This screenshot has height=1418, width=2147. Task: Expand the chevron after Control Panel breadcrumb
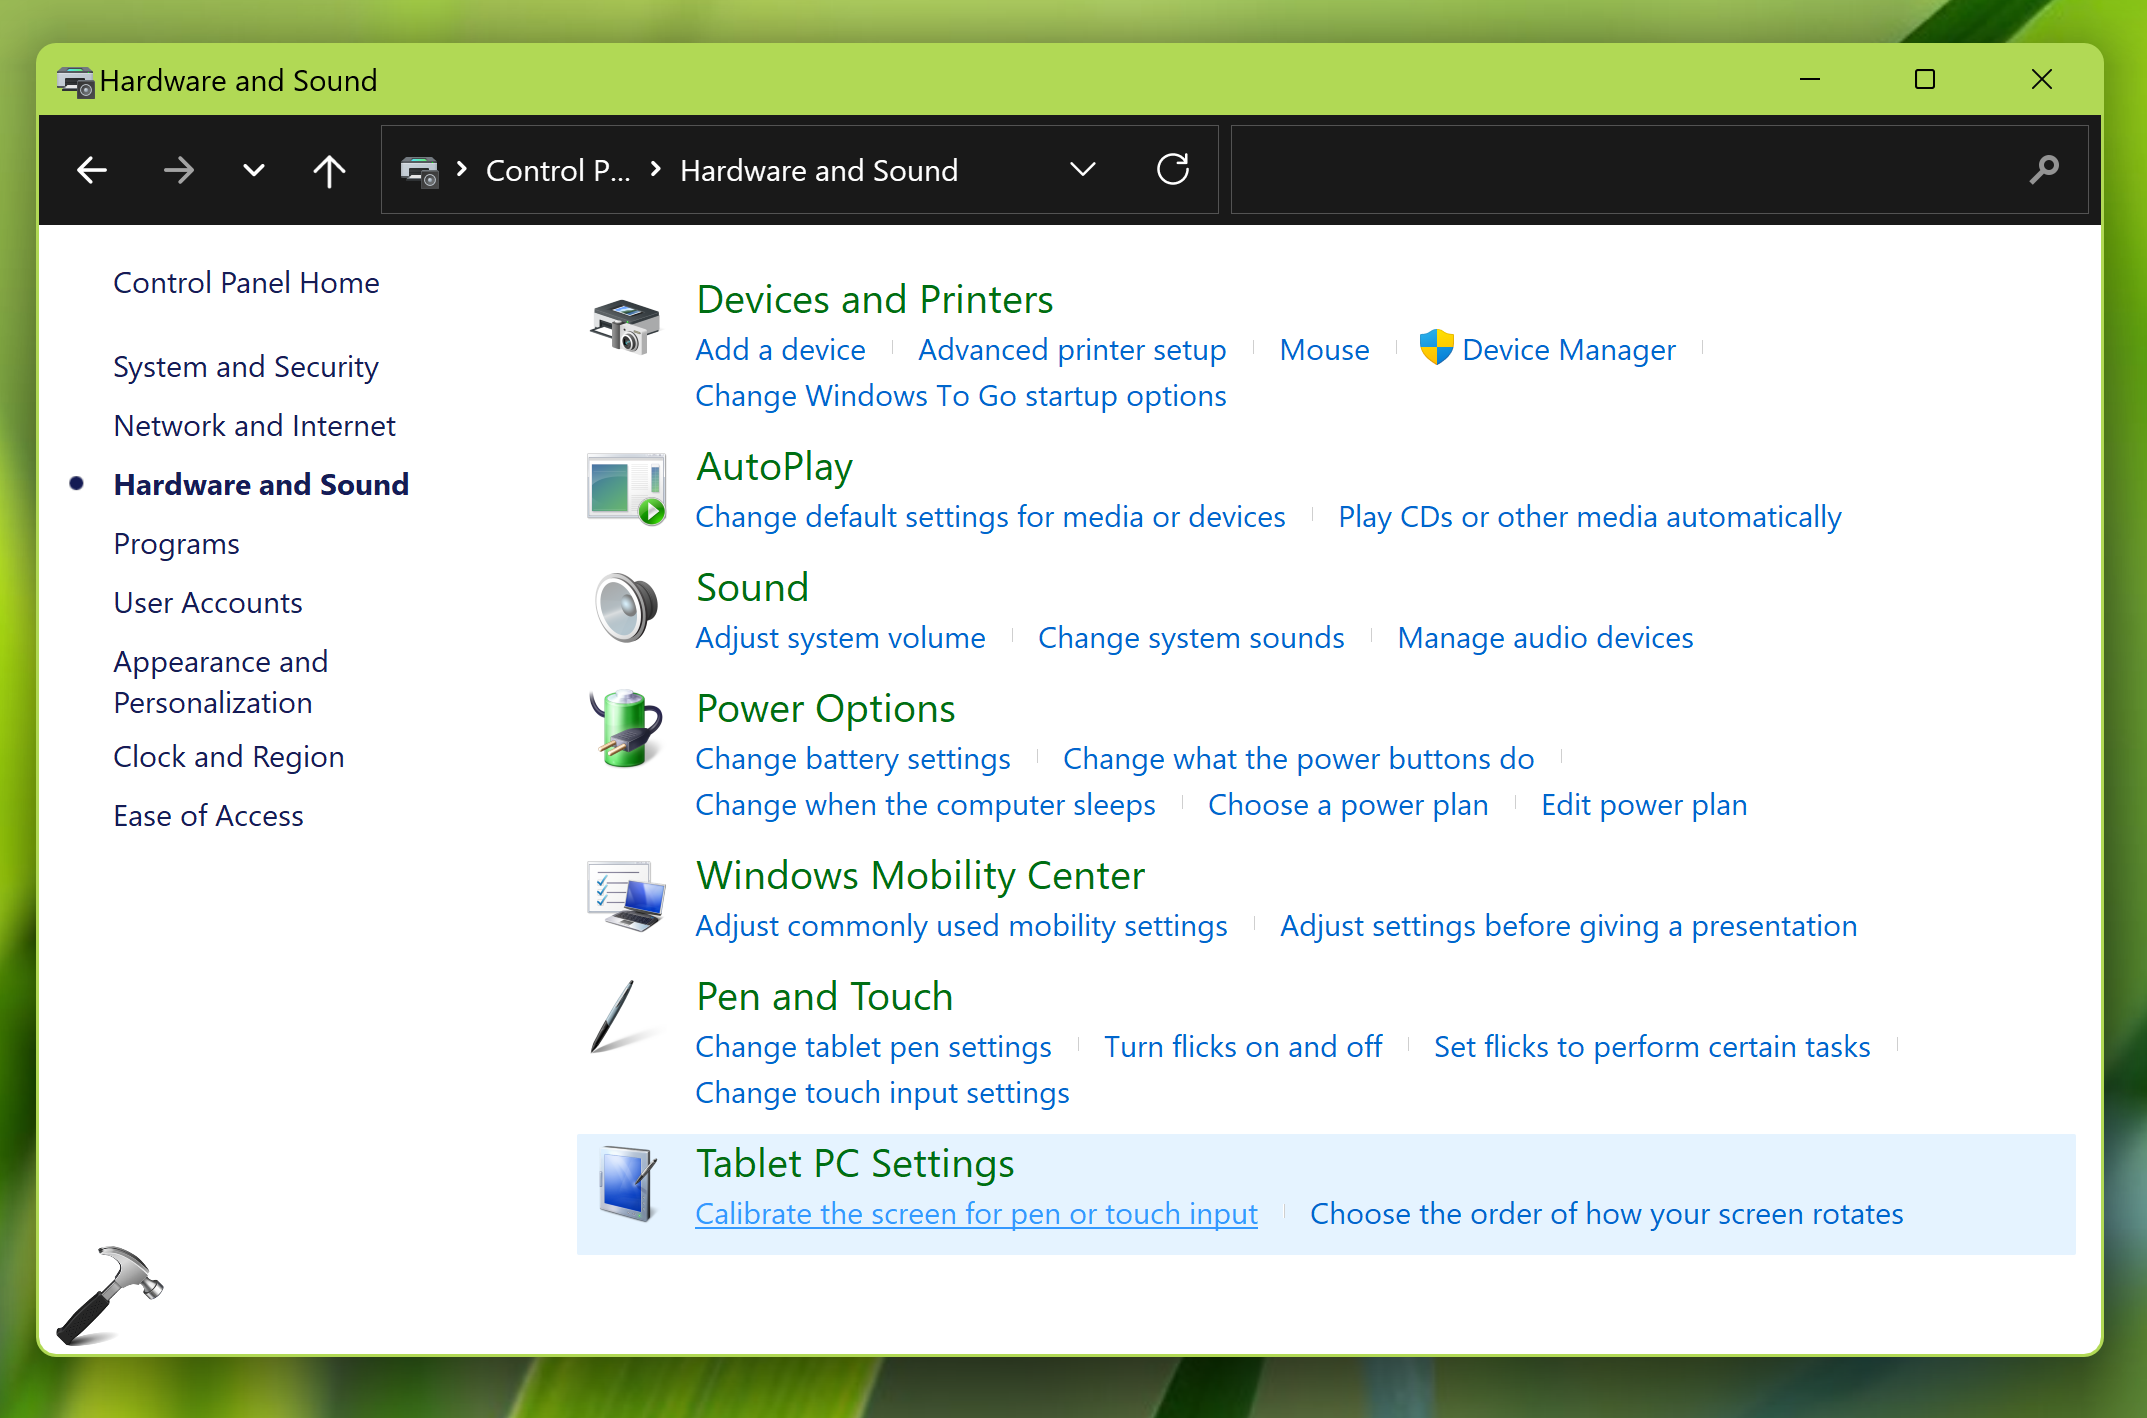(x=656, y=170)
